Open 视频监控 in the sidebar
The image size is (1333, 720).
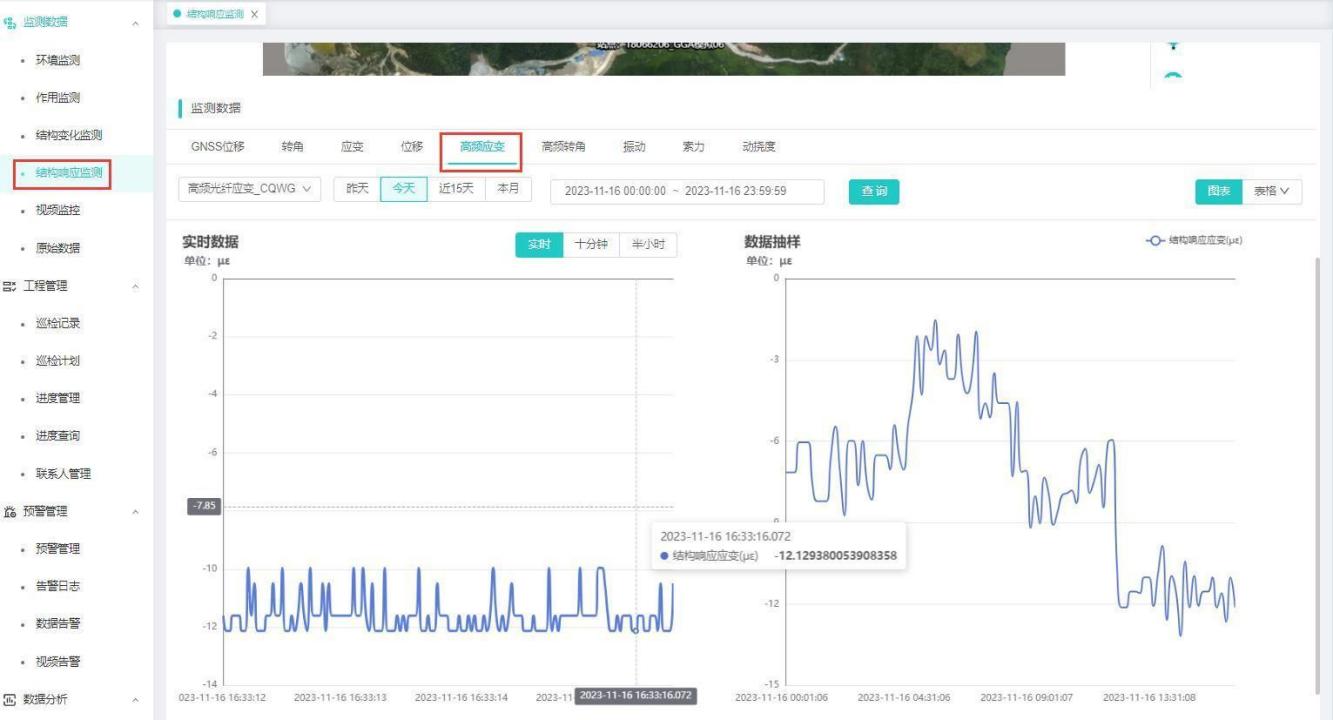58,210
